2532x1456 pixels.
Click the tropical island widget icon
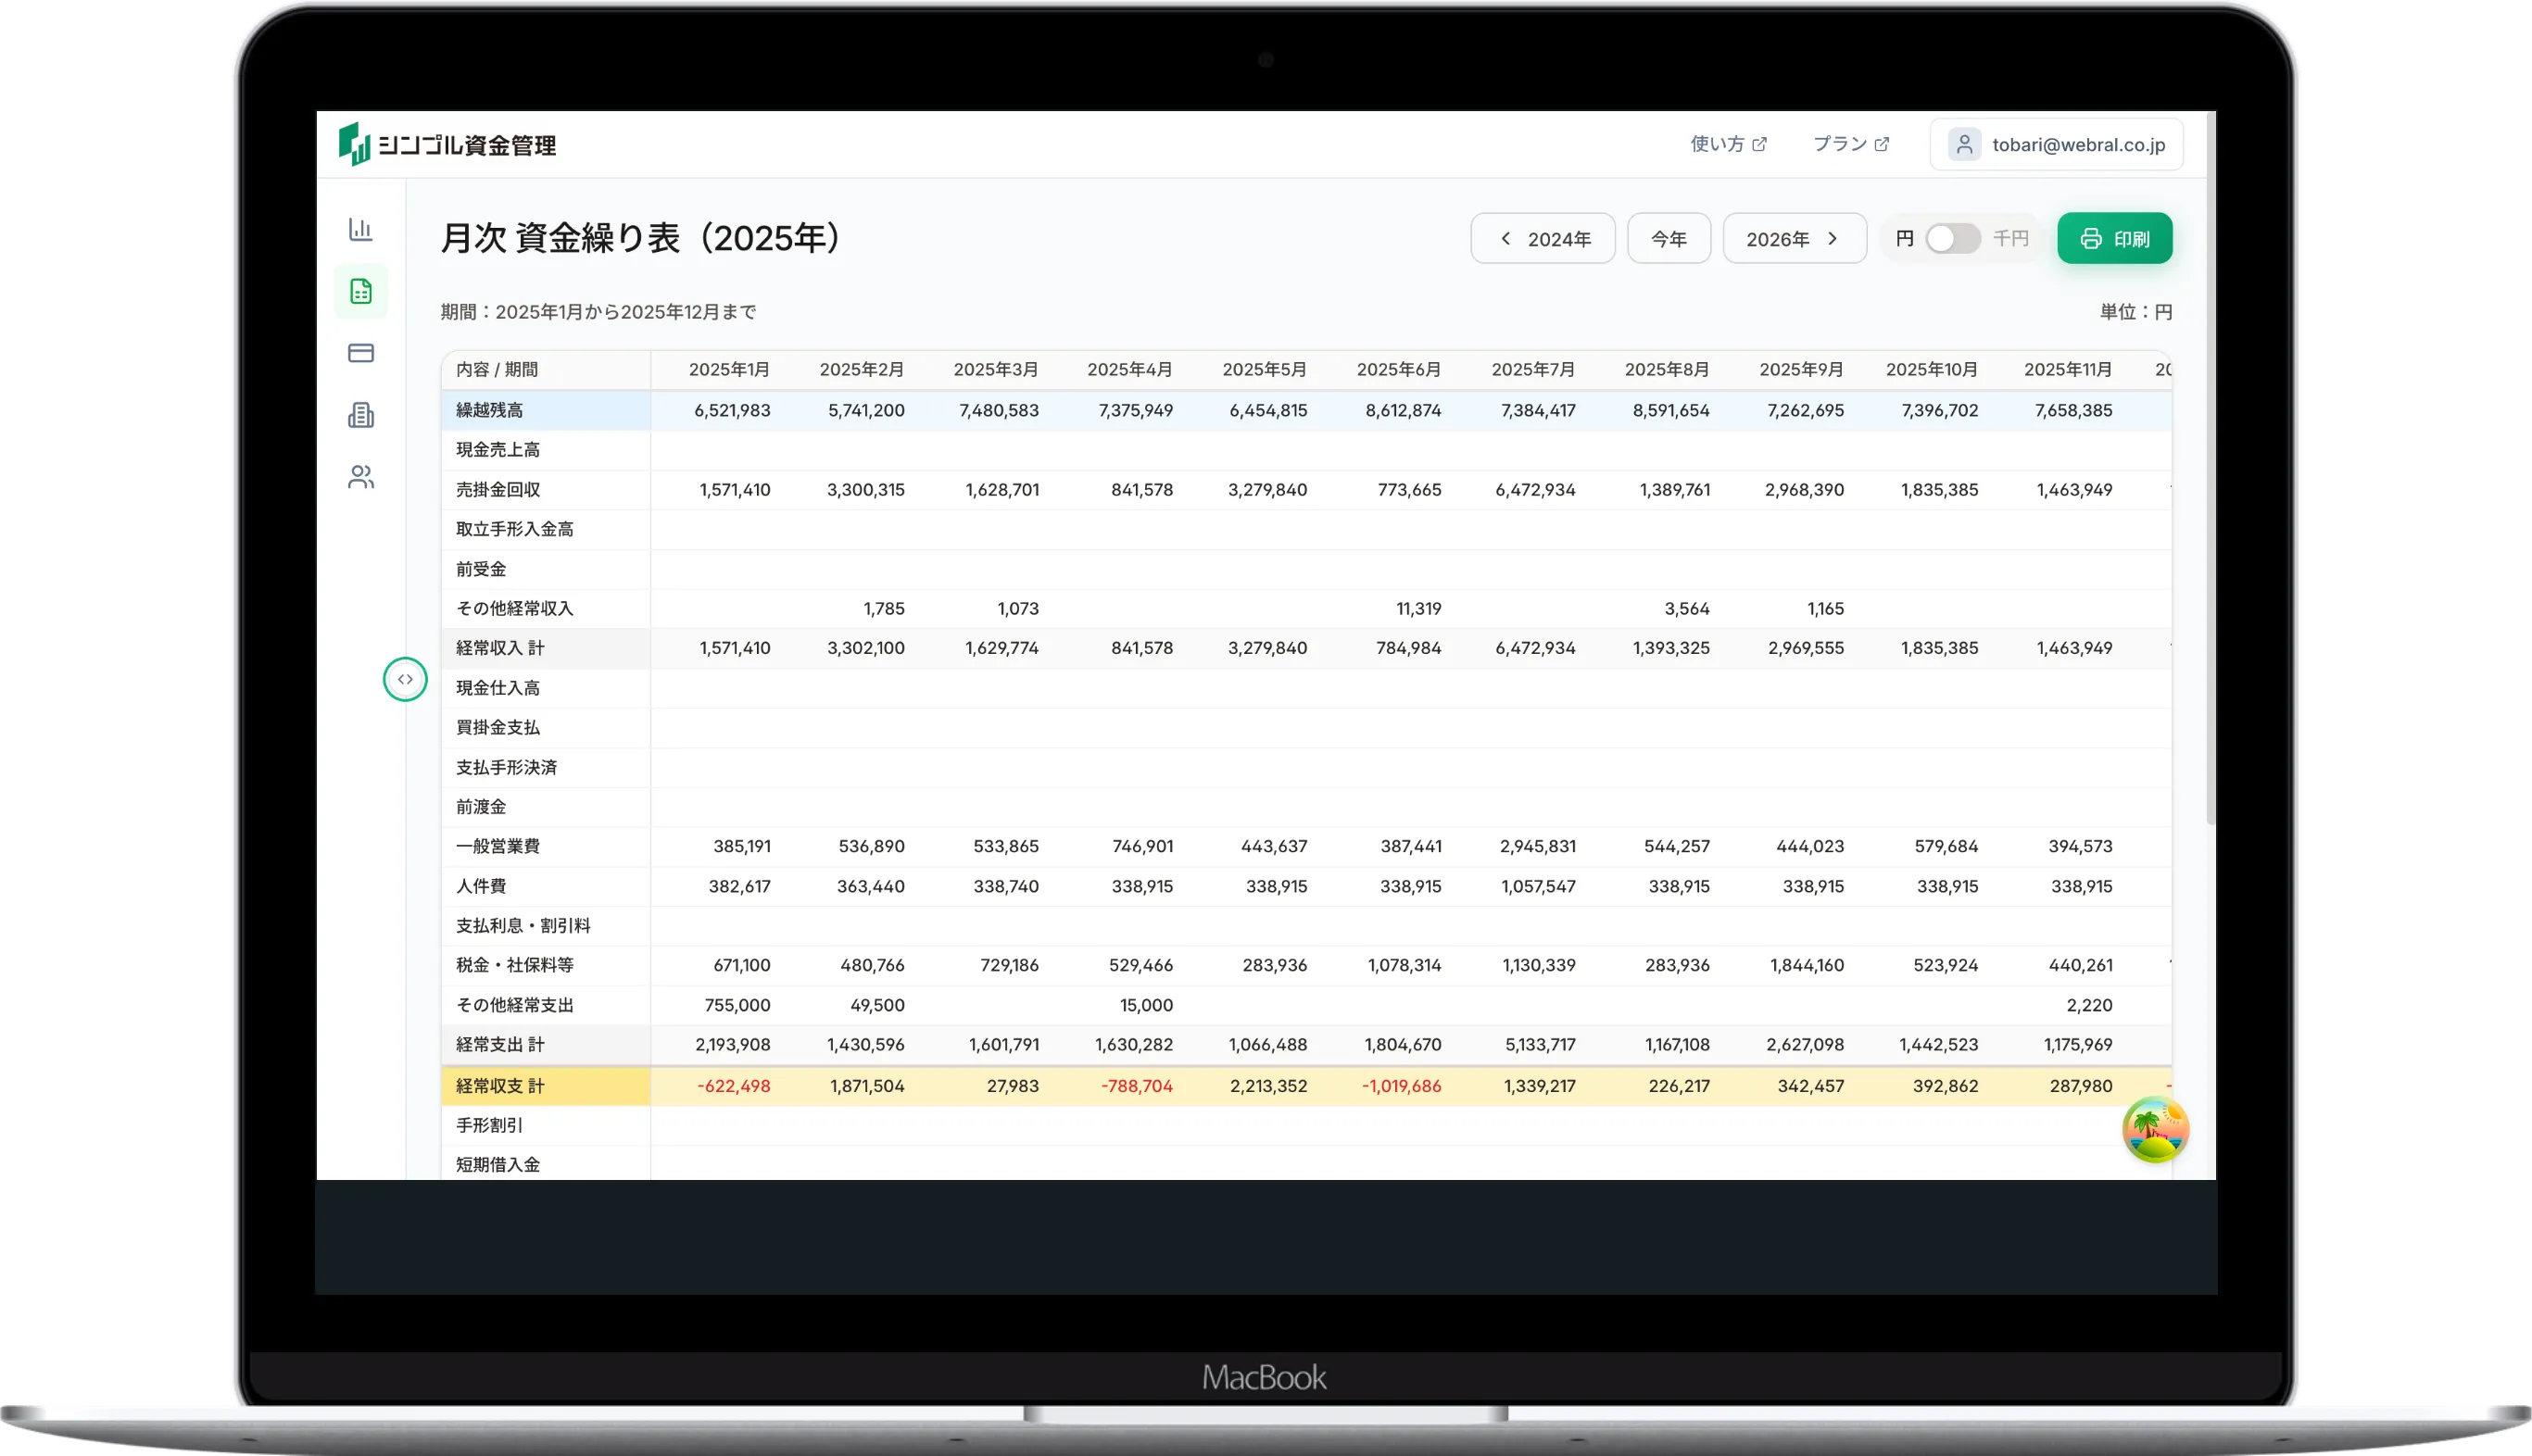pyautogui.click(x=2156, y=1129)
